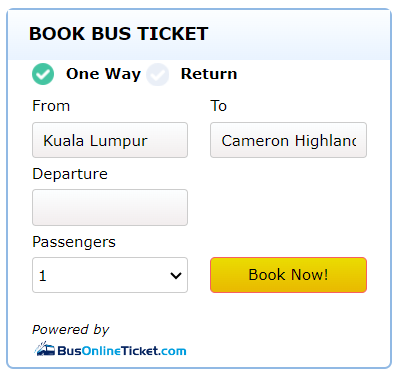The image size is (397, 373).
Task: Click the "Ticket.com" part of the logo
Action: (153, 351)
